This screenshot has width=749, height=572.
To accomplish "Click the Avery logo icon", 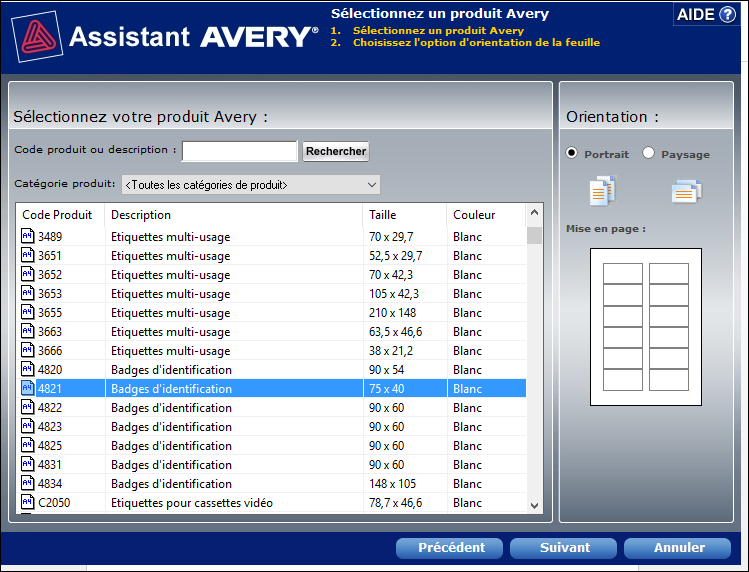I will tap(37, 36).
